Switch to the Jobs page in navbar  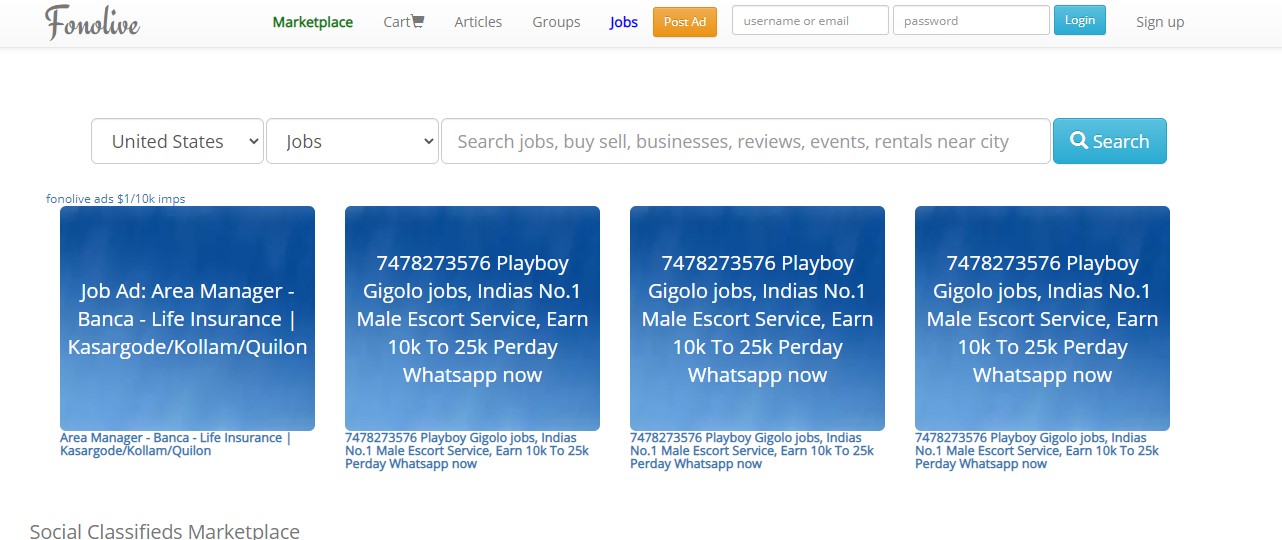(x=623, y=22)
